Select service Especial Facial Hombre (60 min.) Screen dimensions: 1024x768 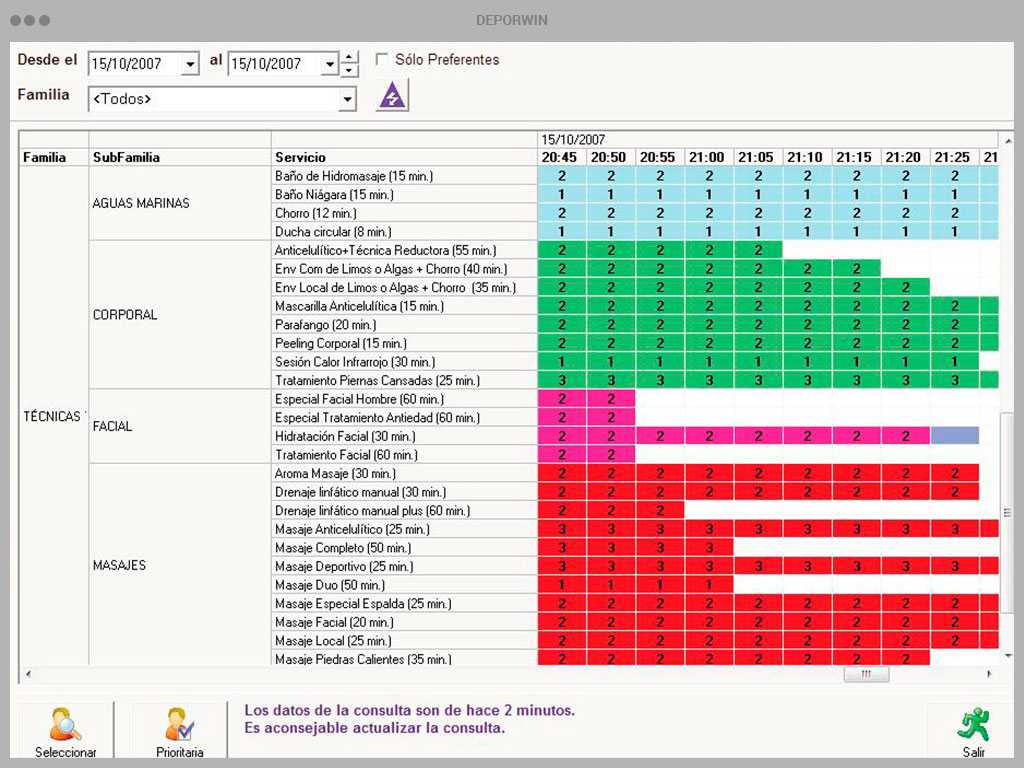point(404,399)
